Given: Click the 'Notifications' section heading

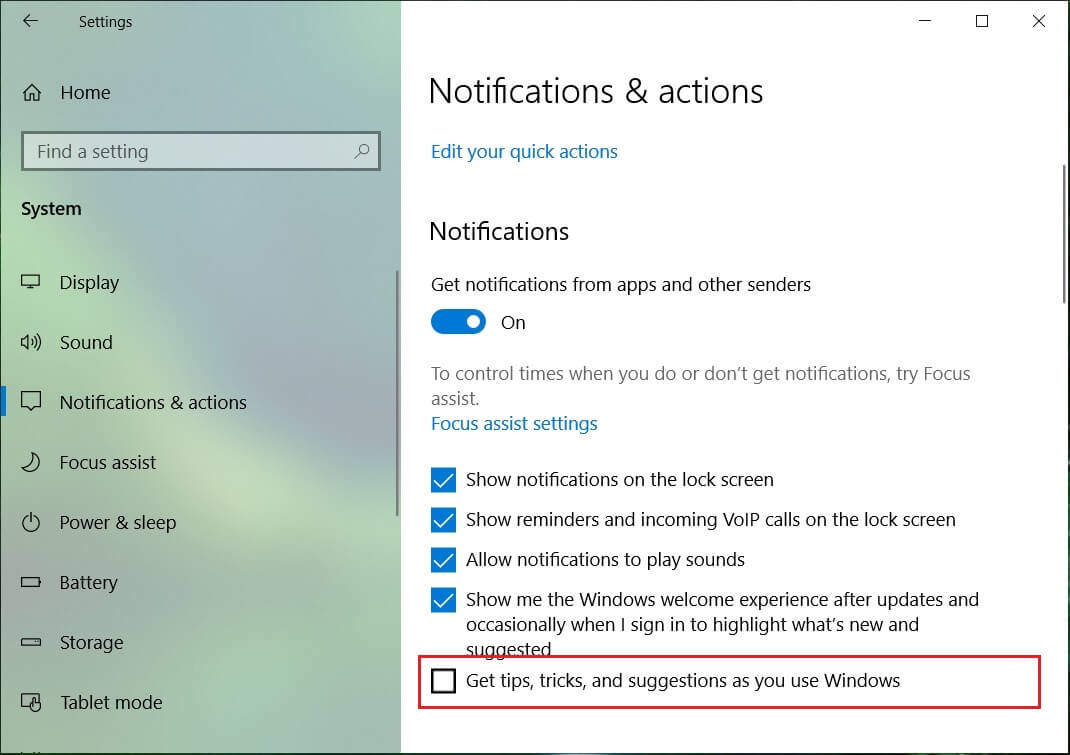Looking at the screenshot, I should pyautogui.click(x=499, y=231).
